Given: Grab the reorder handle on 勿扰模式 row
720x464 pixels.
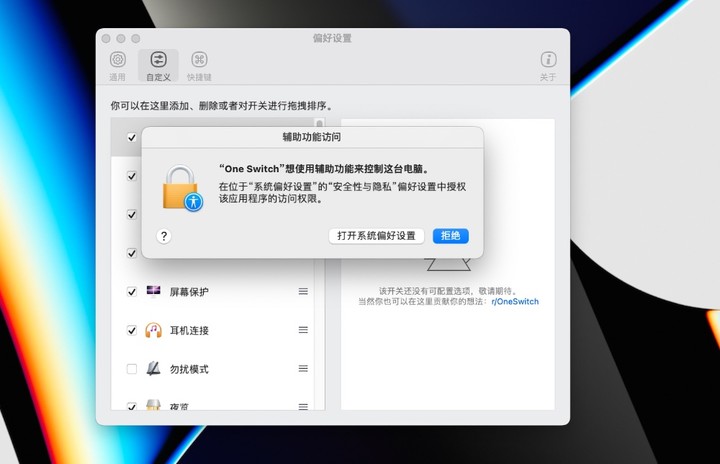Looking at the screenshot, I should pos(303,368).
